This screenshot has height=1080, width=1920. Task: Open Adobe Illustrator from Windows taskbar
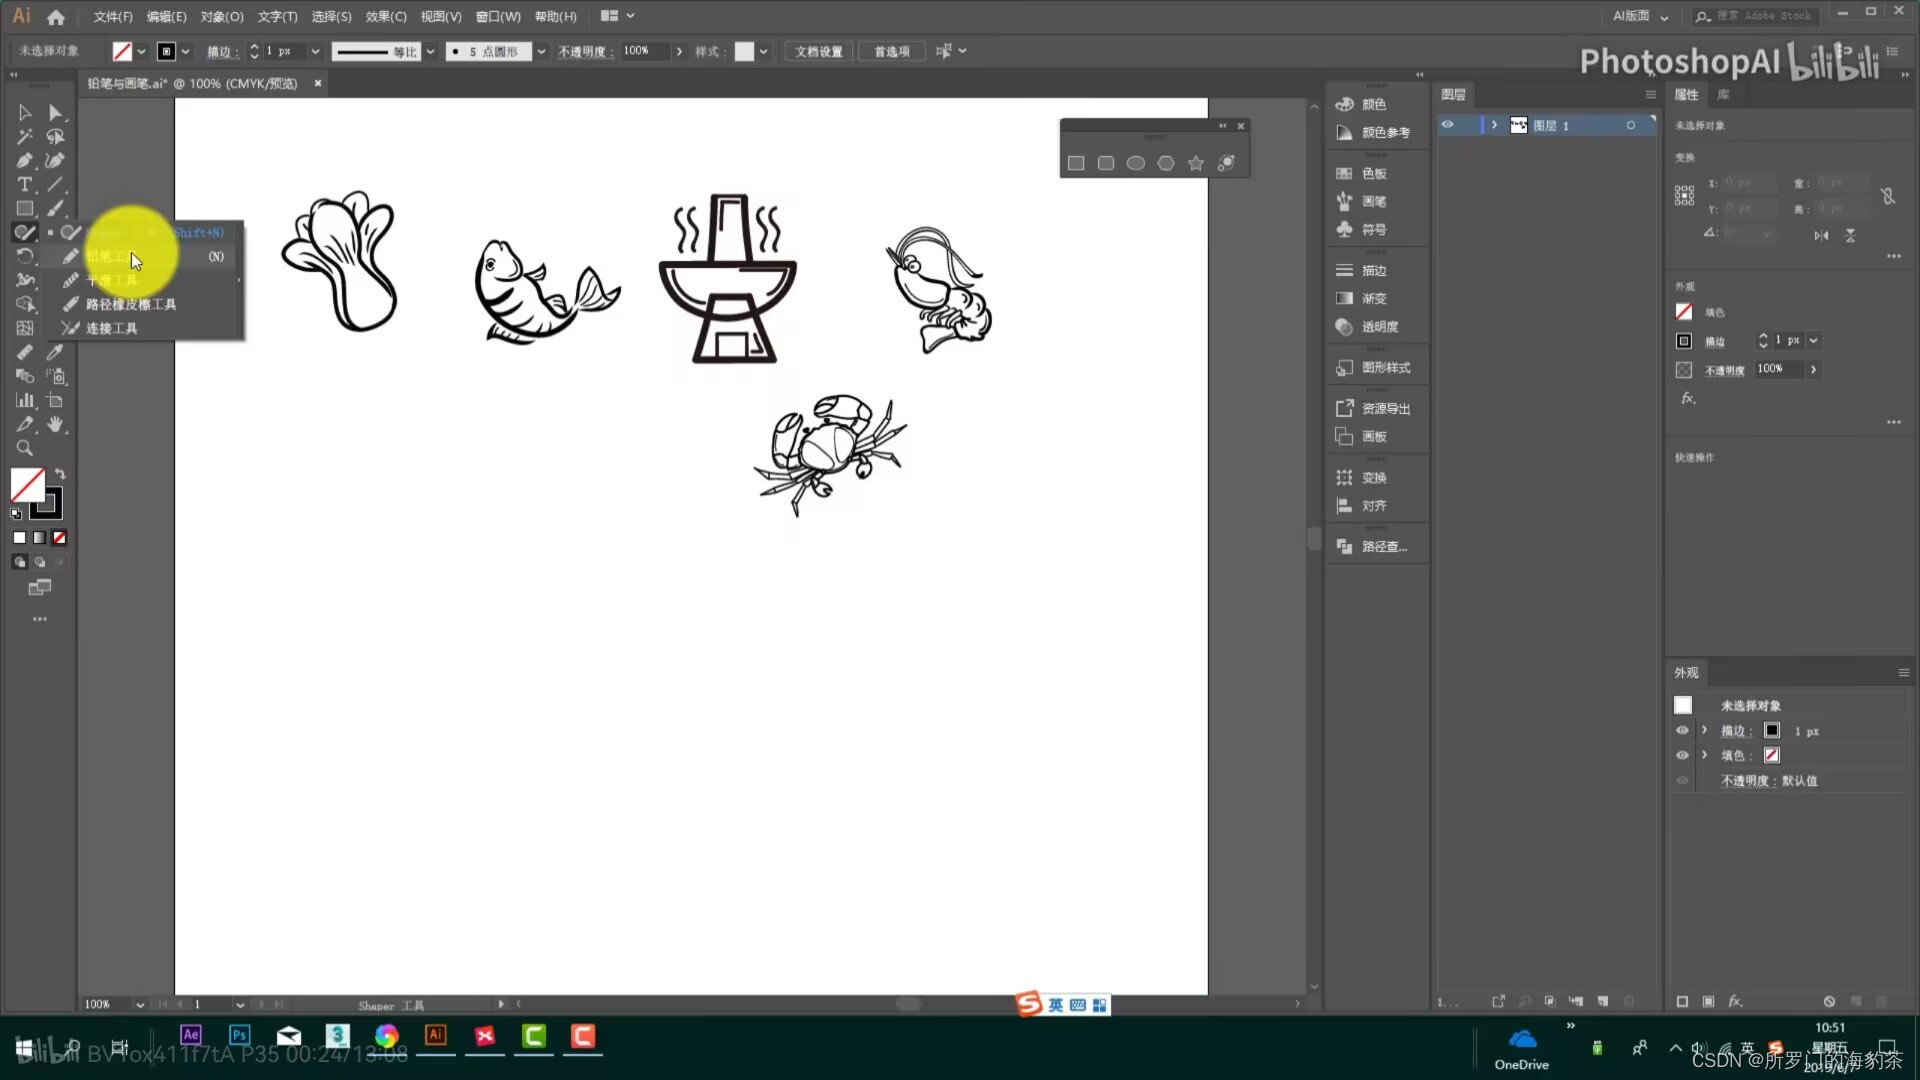point(435,1036)
